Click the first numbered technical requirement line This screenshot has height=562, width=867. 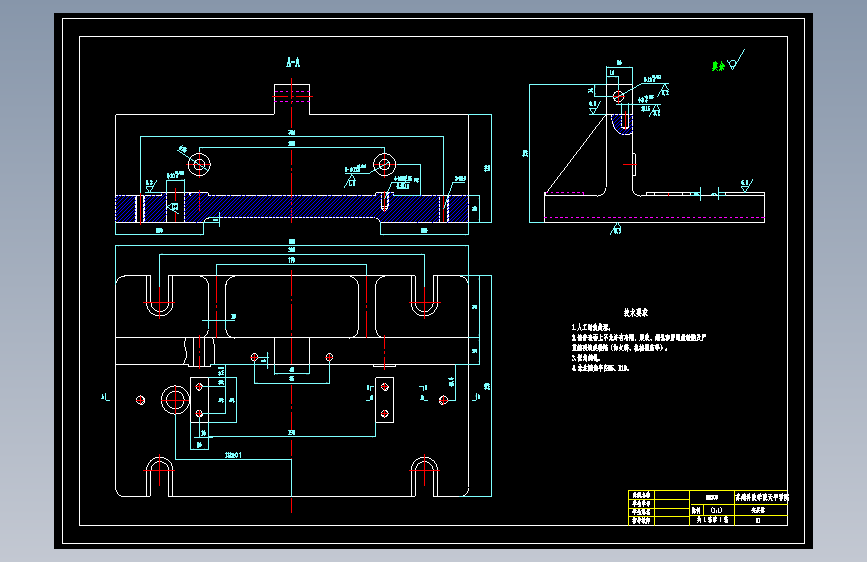point(591,327)
